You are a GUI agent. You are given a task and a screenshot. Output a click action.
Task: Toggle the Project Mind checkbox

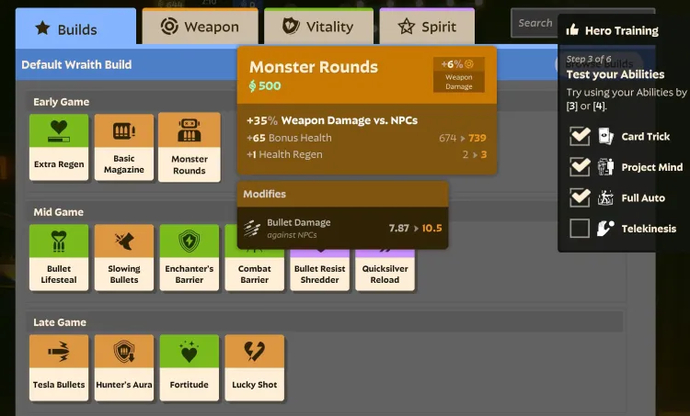click(579, 166)
